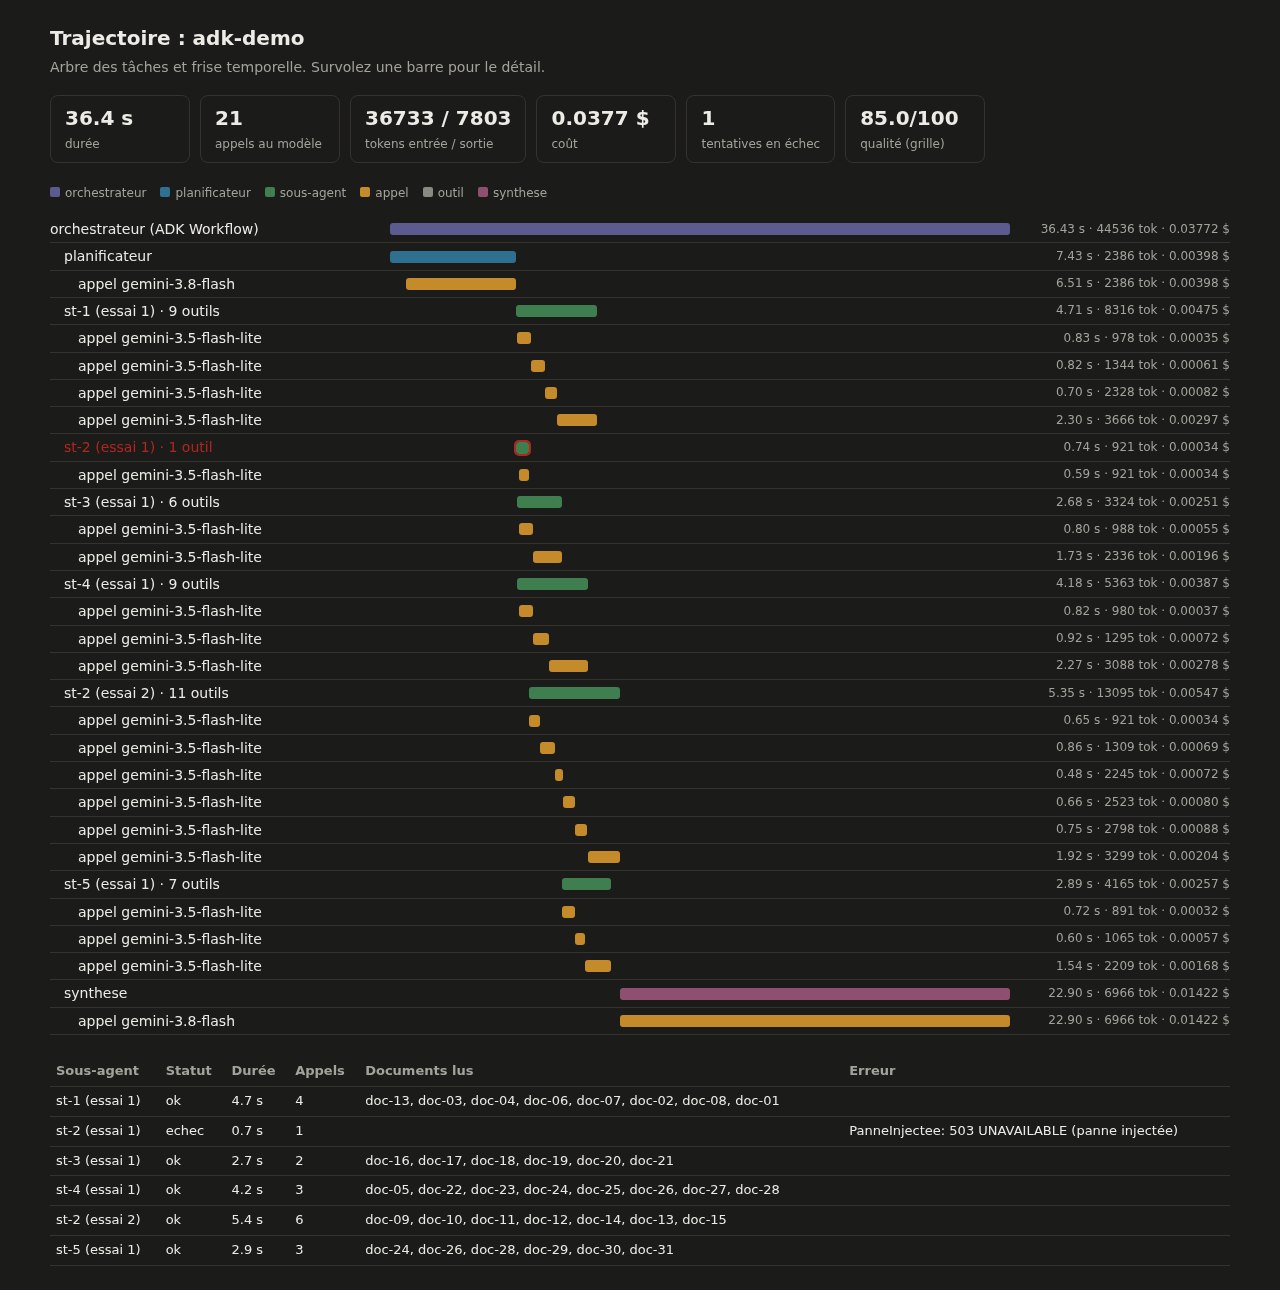Viewport: 1280px width, 1290px height.
Task: Click the red "st-2 (essai 1) · 1 outil" row label
Action: pos(138,447)
